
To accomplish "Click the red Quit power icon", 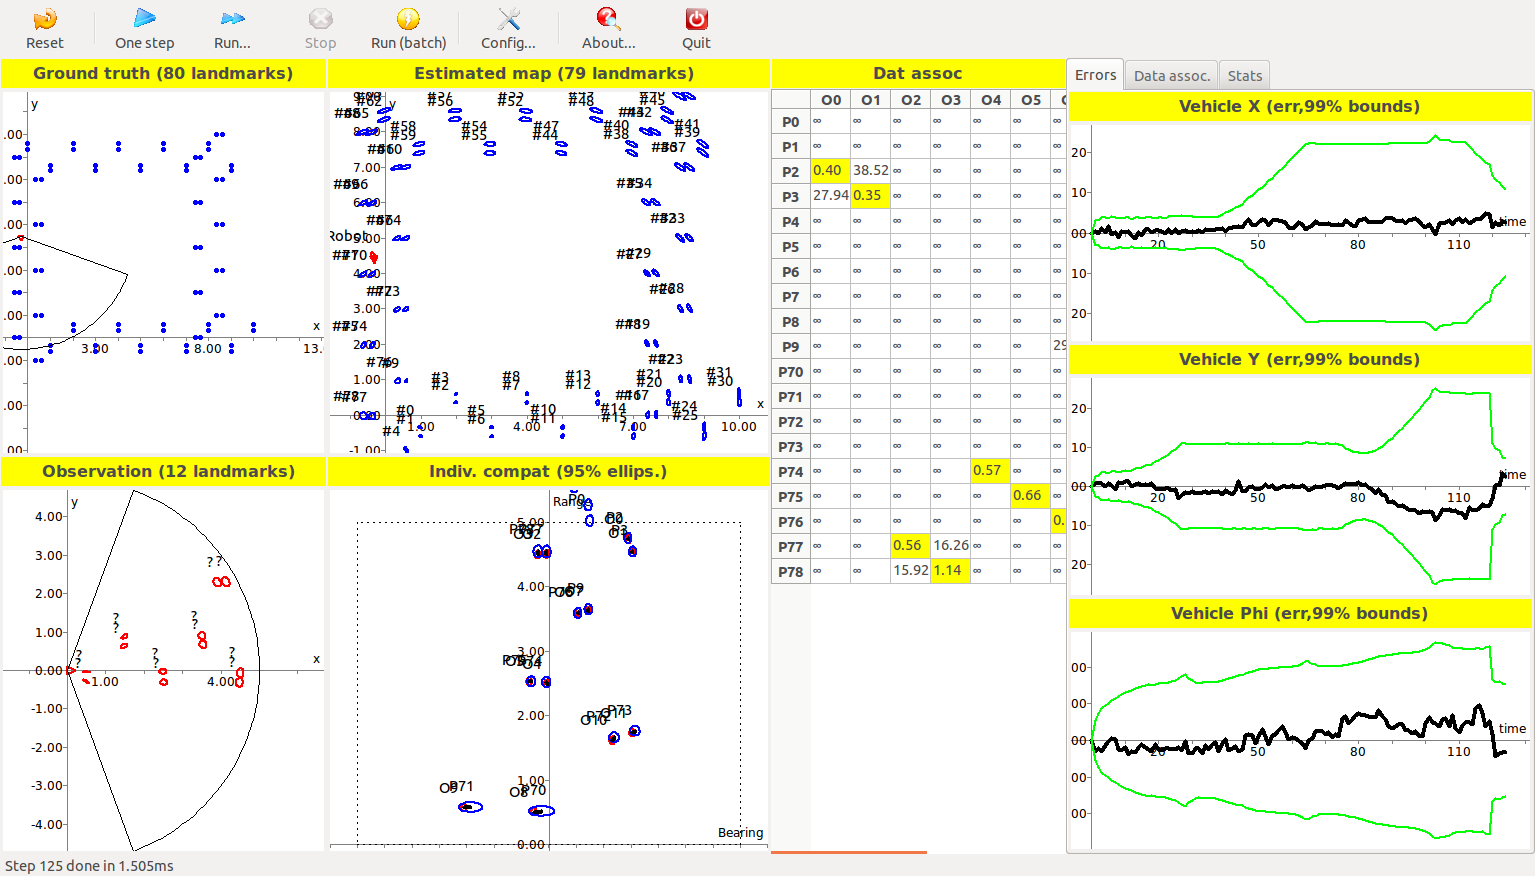I will point(696,20).
